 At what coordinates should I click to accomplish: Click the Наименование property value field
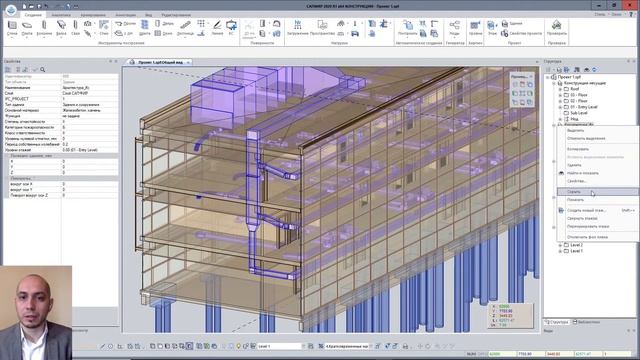coord(90,88)
